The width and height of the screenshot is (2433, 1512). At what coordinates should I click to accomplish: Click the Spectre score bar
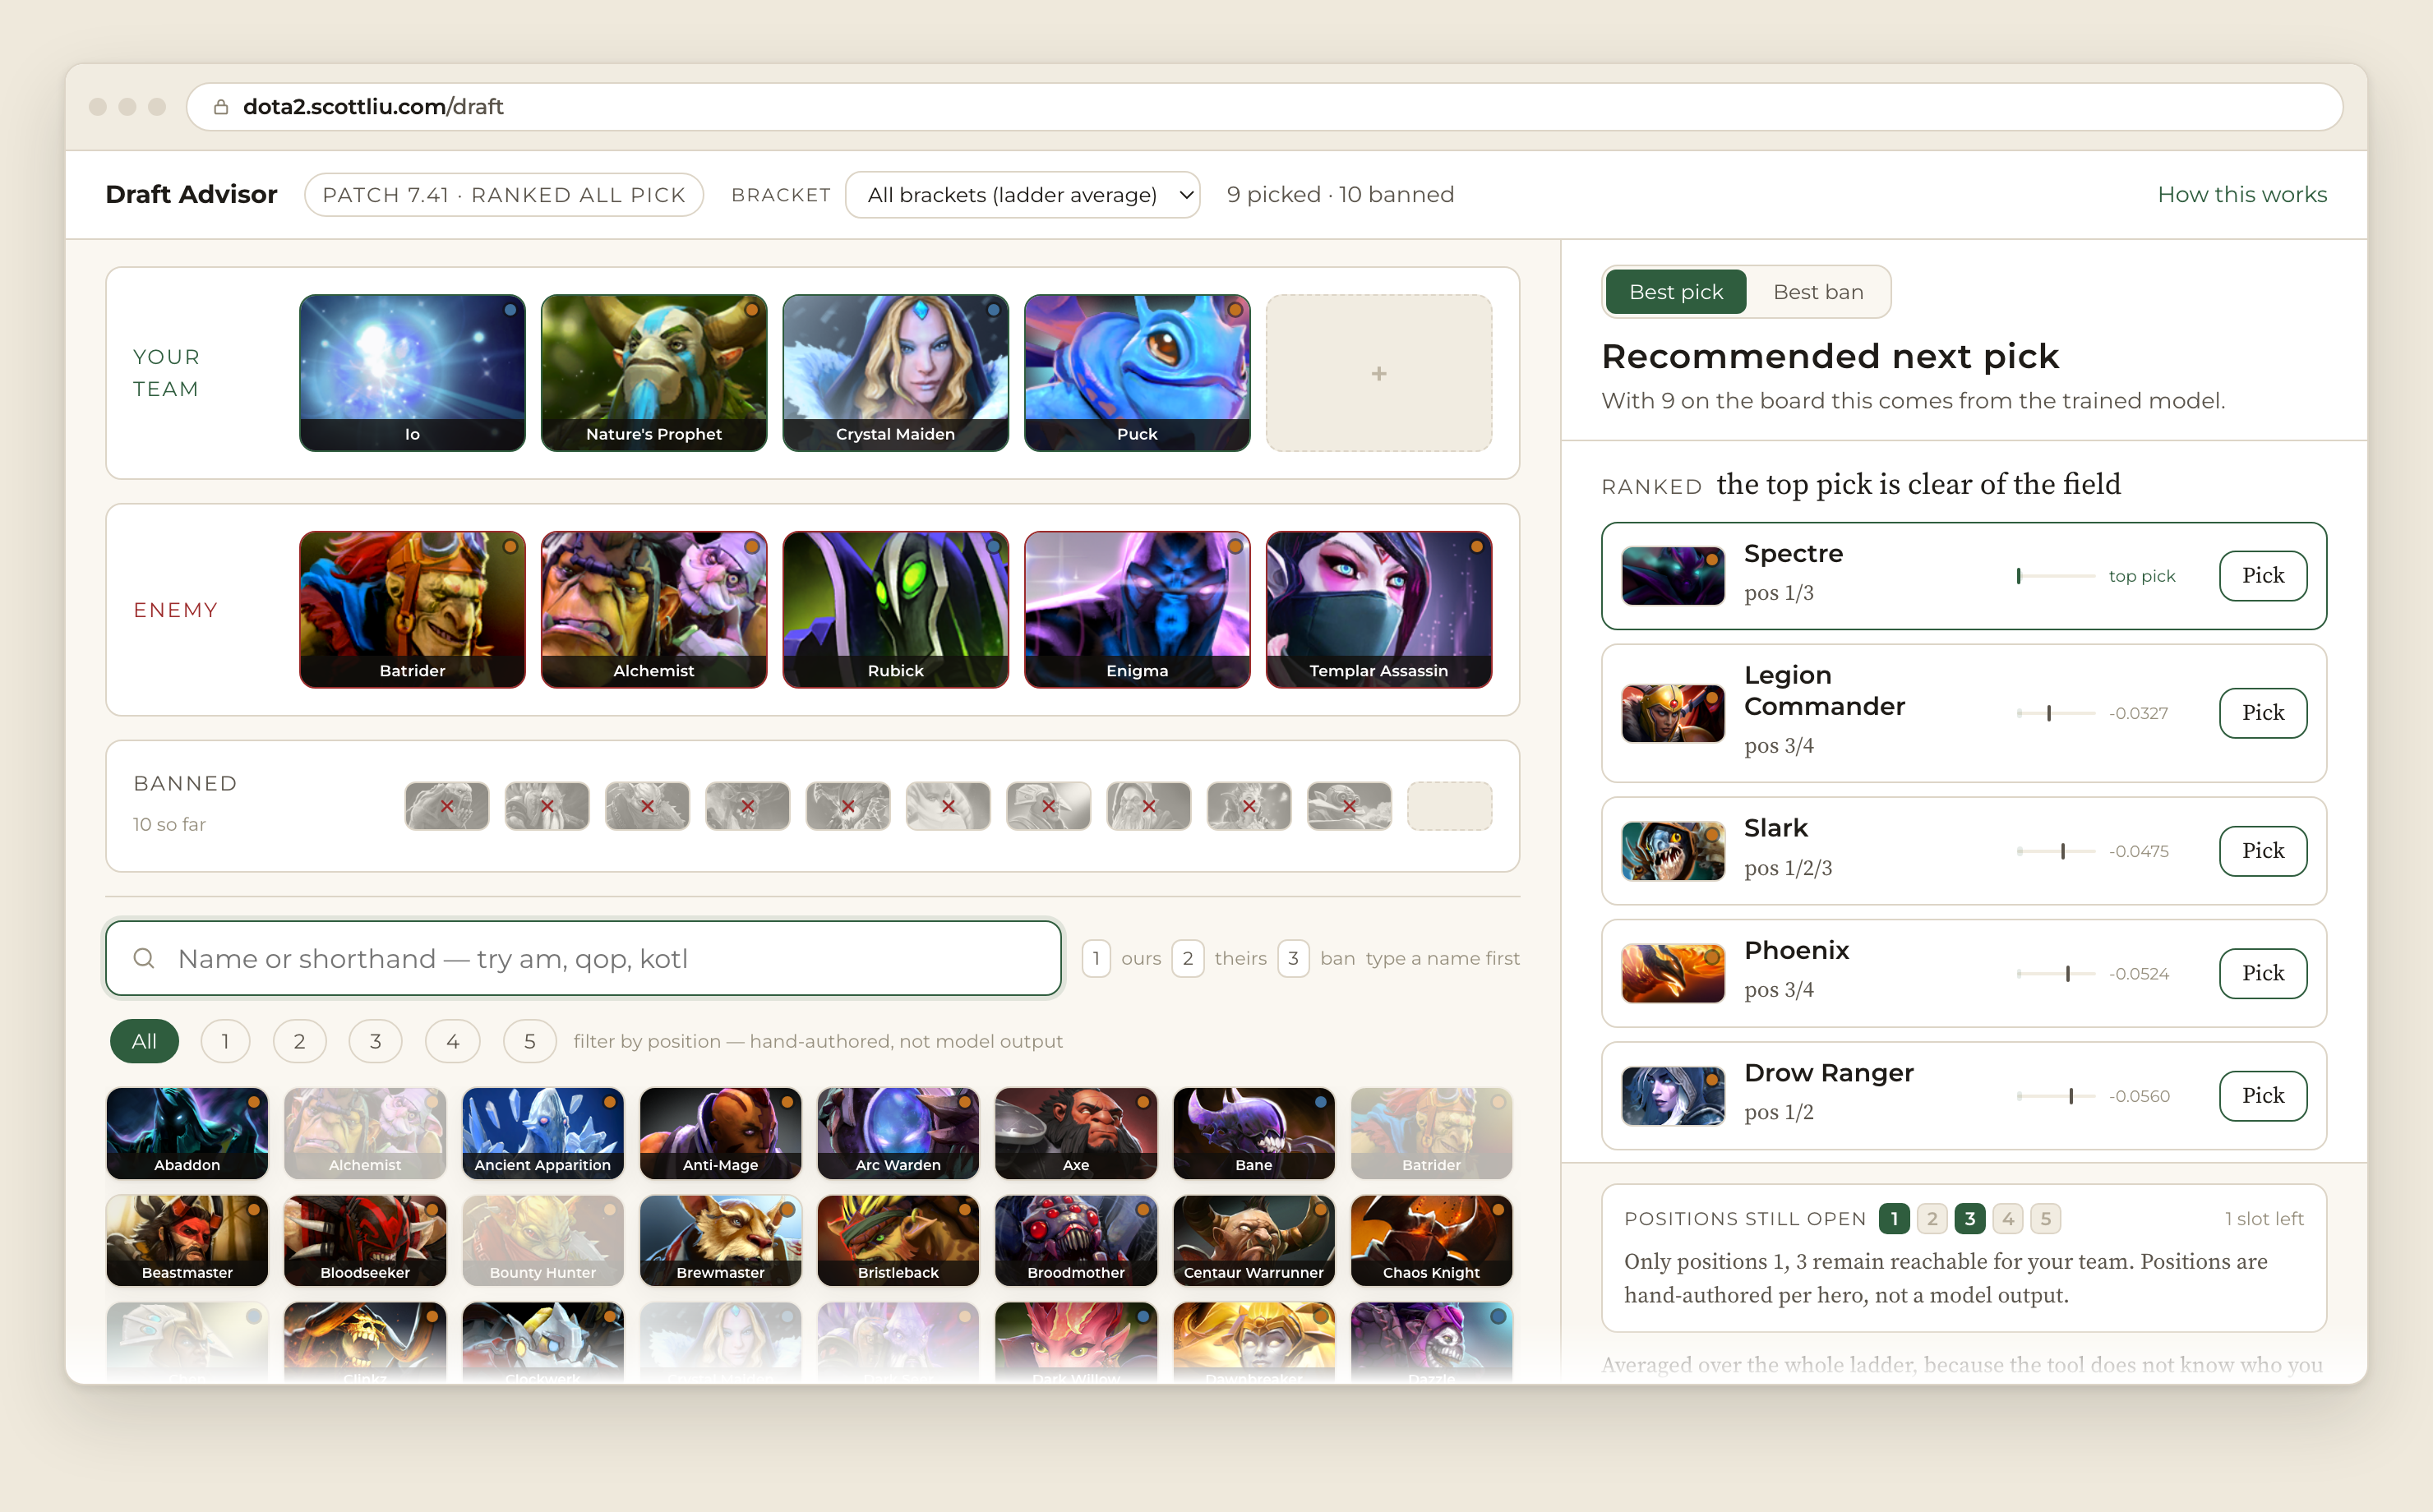[2056, 576]
